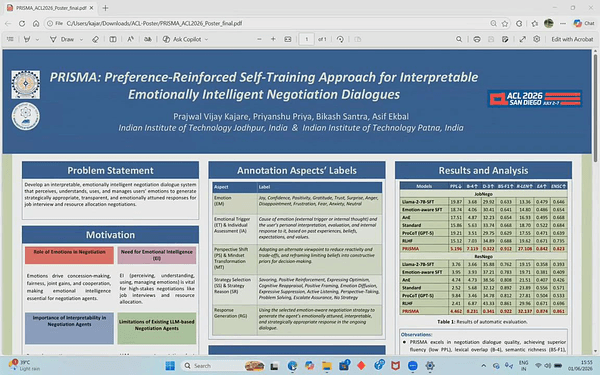Enter full screen mode for PDF
The height and width of the screenshot is (375, 600).
(x=523, y=39)
